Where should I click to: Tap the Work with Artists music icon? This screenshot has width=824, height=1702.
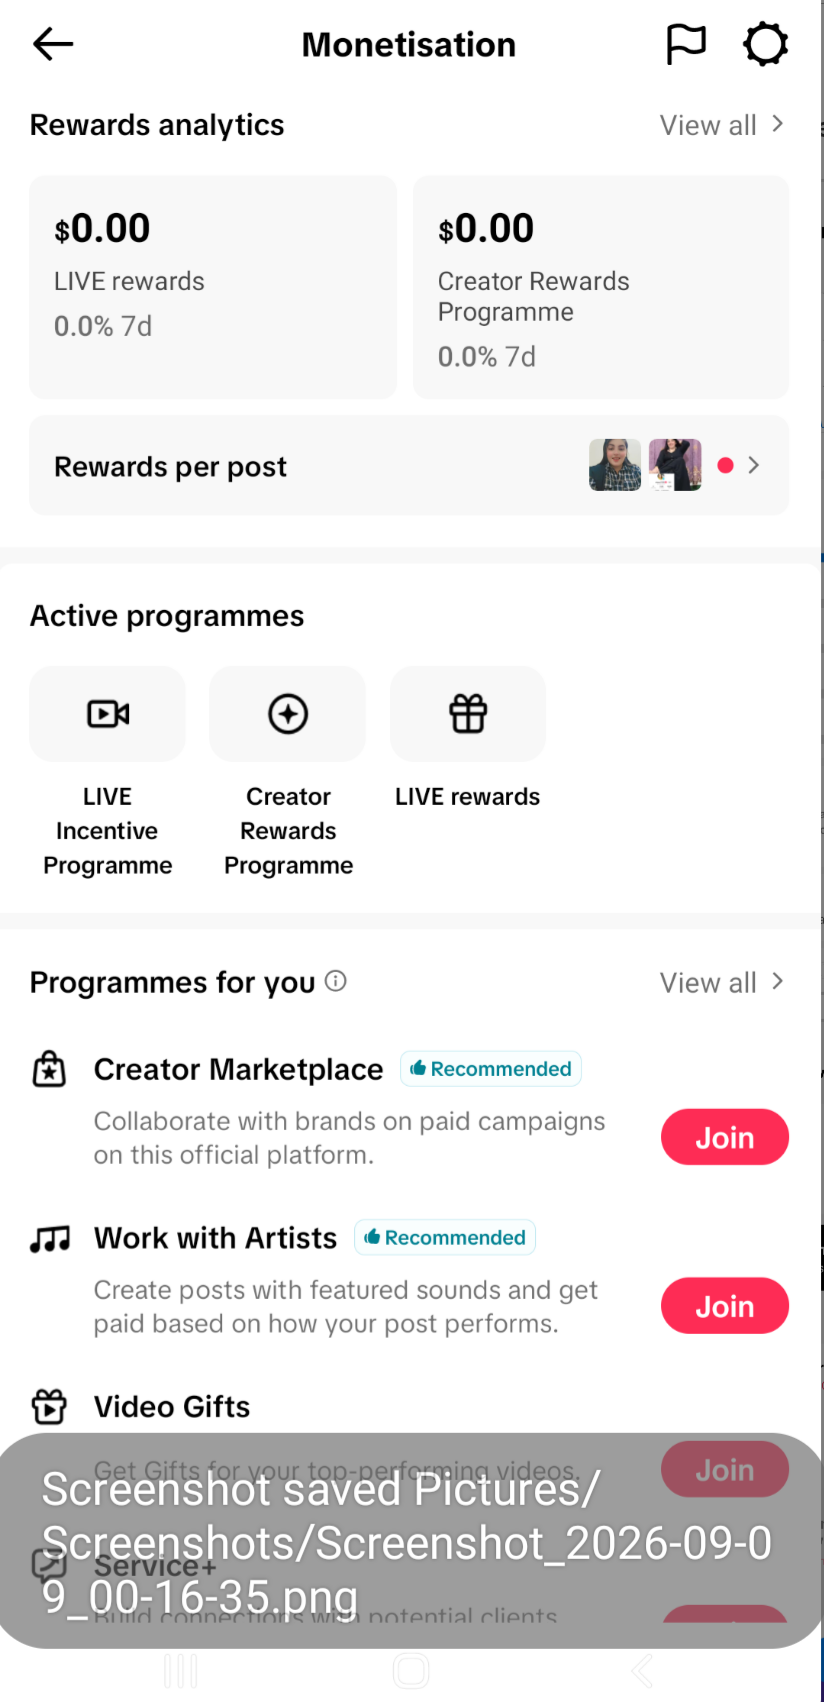pyautogui.click(x=50, y=1239)
